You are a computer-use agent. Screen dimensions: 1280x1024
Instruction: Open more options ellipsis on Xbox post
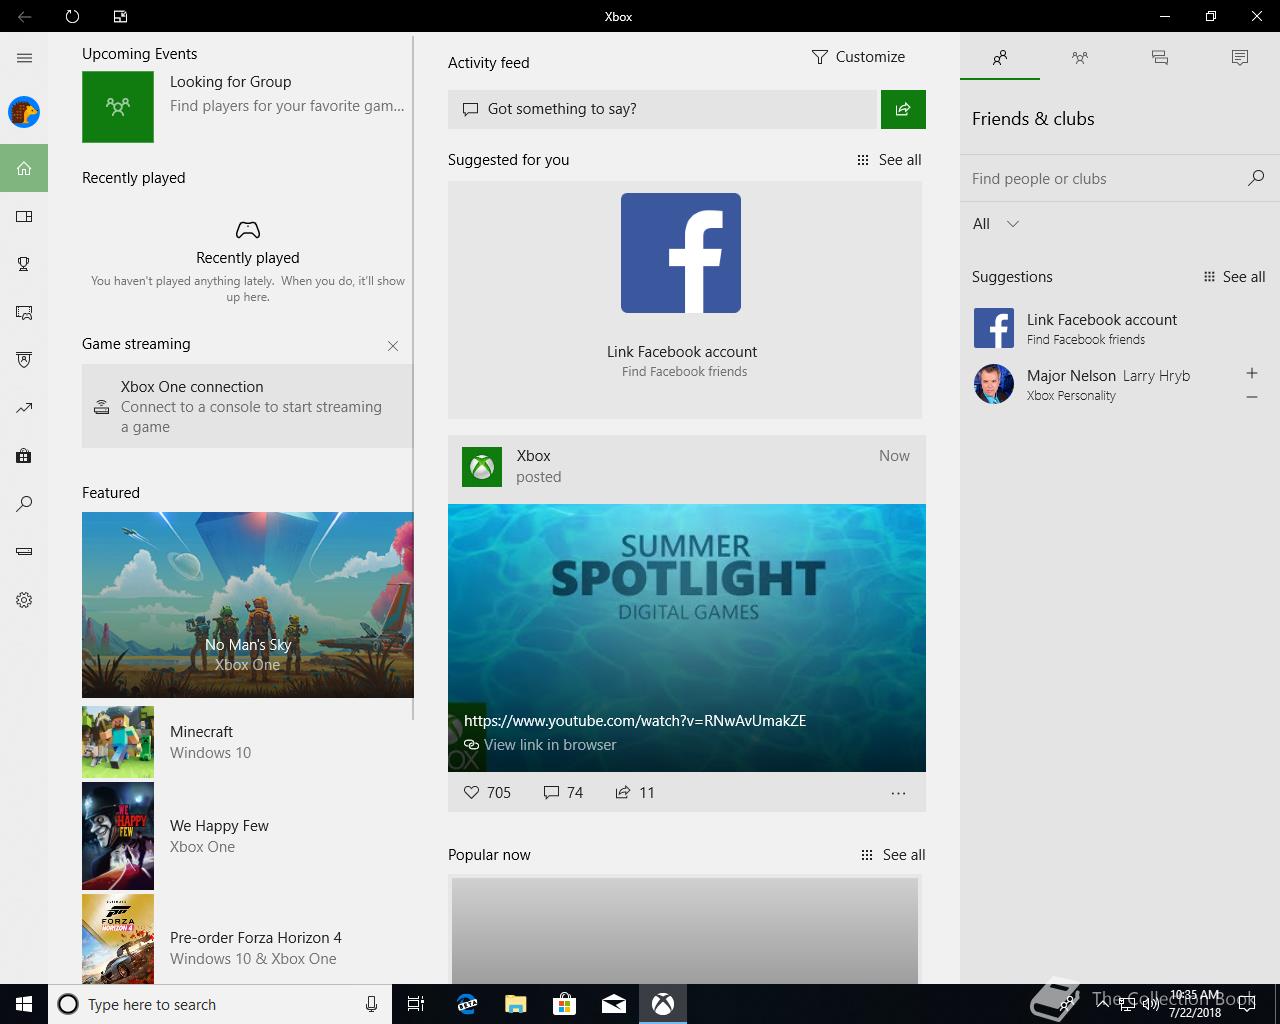[898, 793]
